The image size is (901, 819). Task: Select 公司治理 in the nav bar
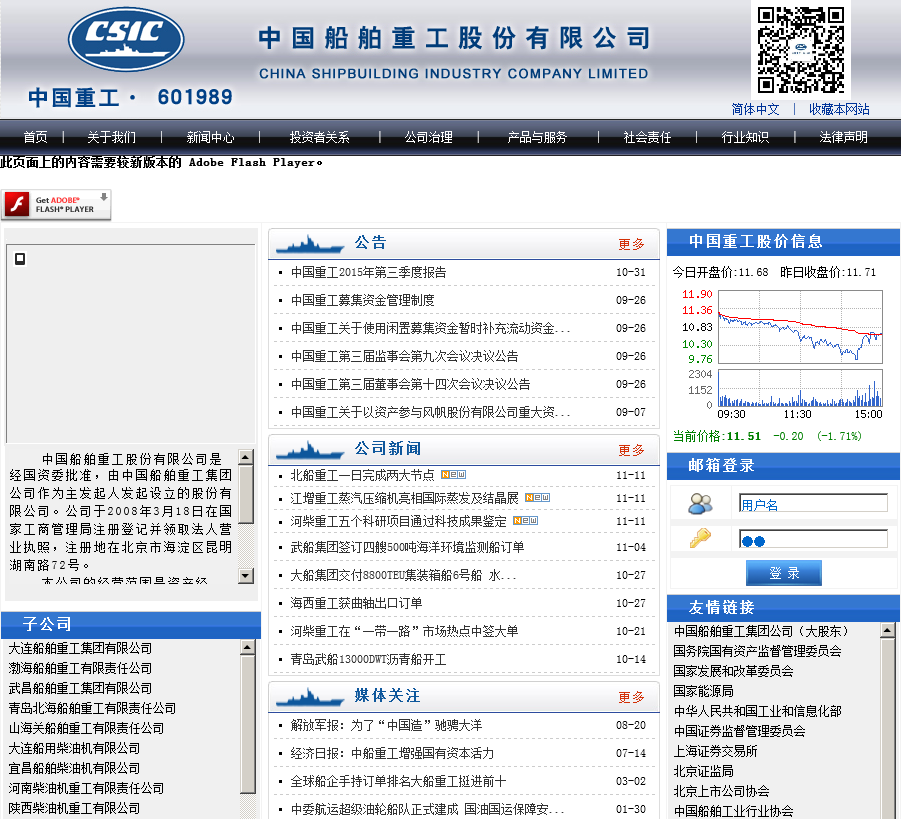428,137
